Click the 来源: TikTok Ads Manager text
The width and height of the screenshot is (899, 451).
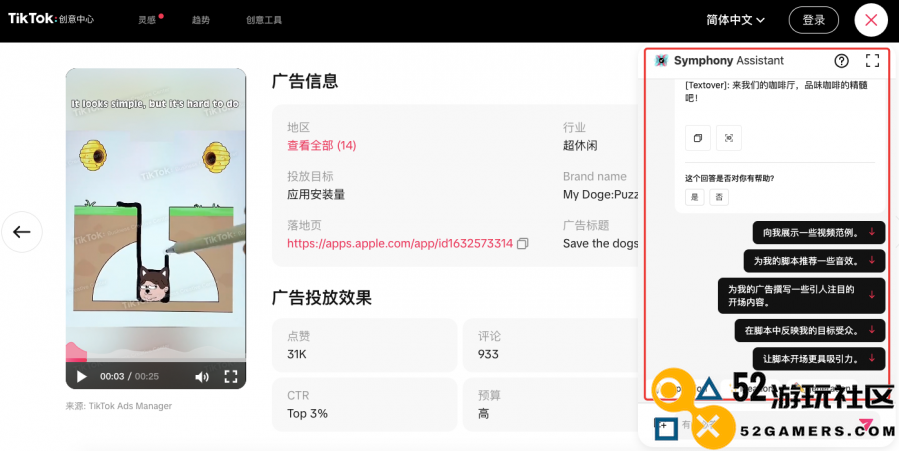(x=119, y=406)
